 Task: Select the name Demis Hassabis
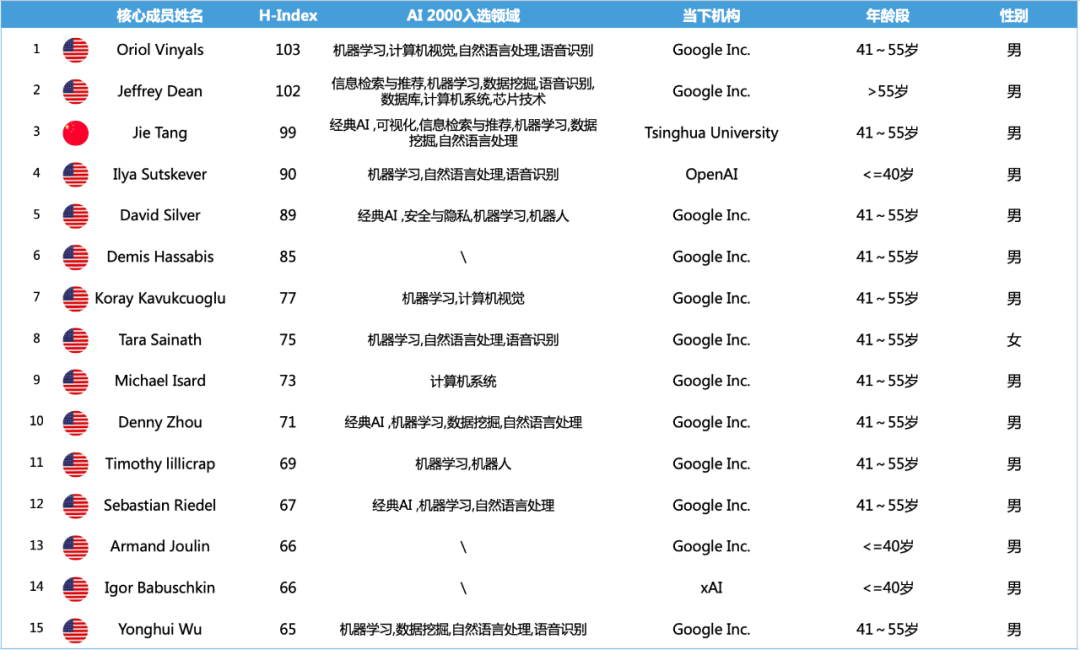[160, 257]
